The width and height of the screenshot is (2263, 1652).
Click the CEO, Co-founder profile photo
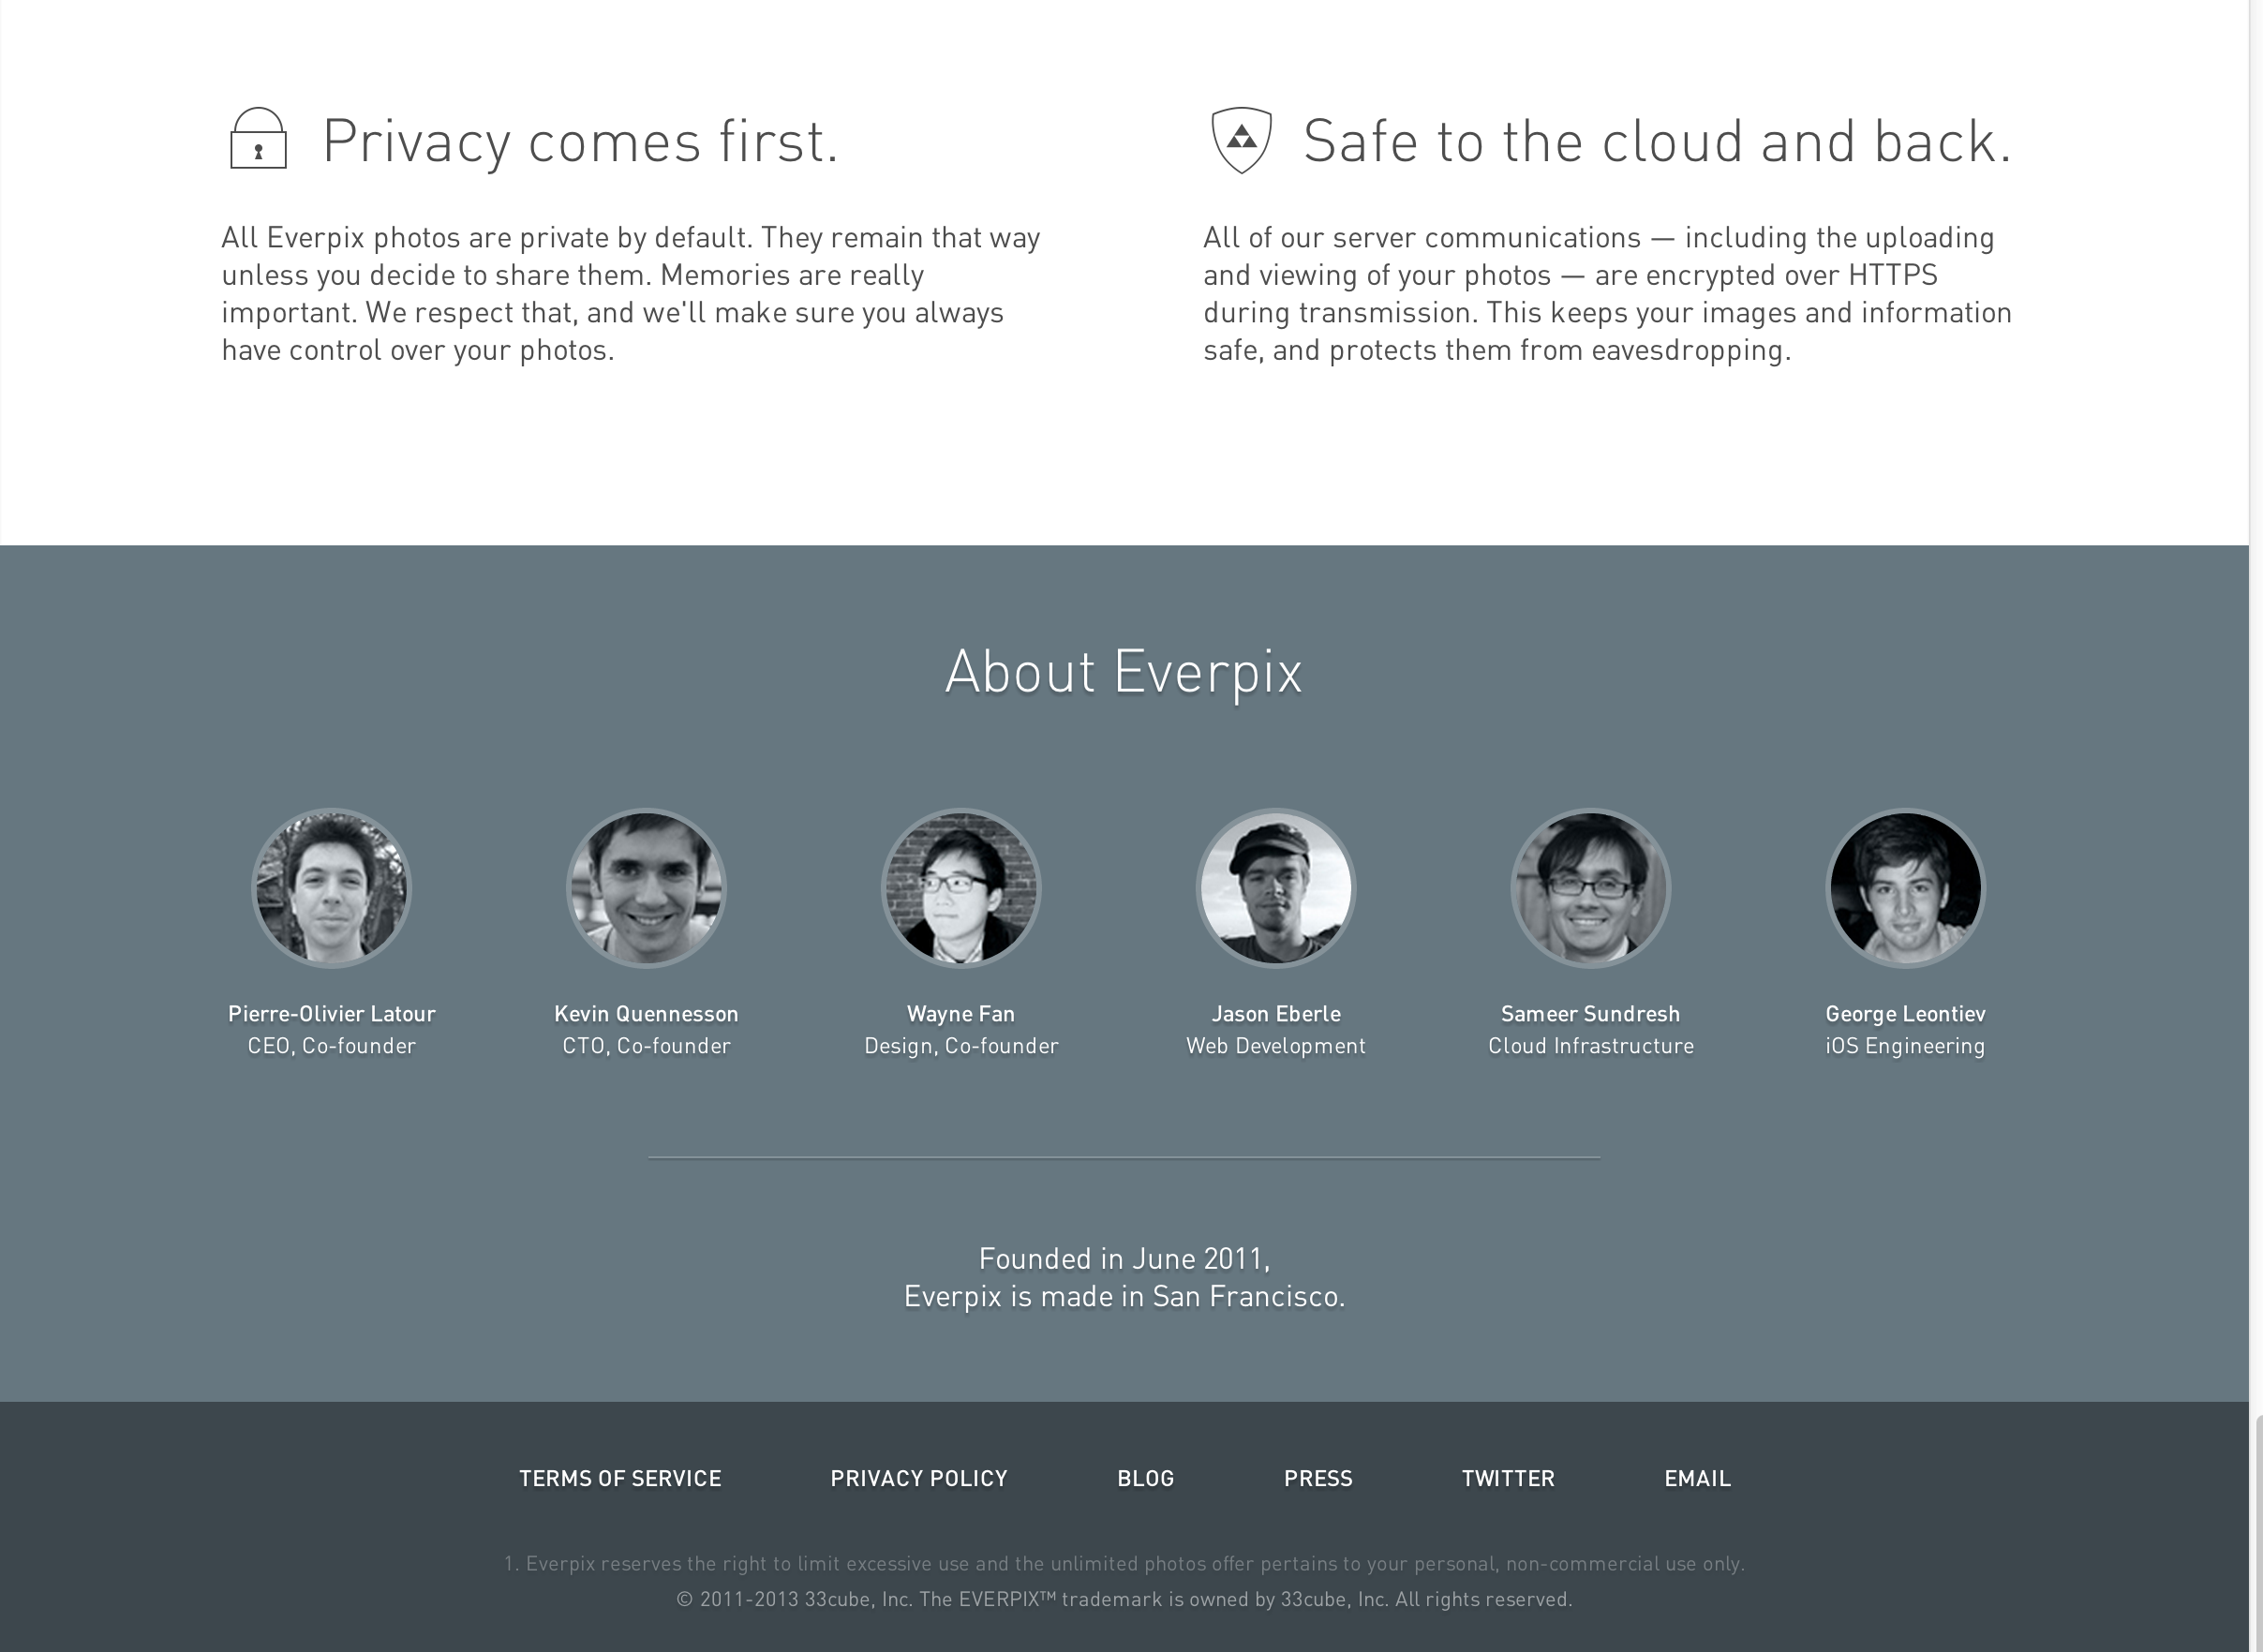pos(331,888)
